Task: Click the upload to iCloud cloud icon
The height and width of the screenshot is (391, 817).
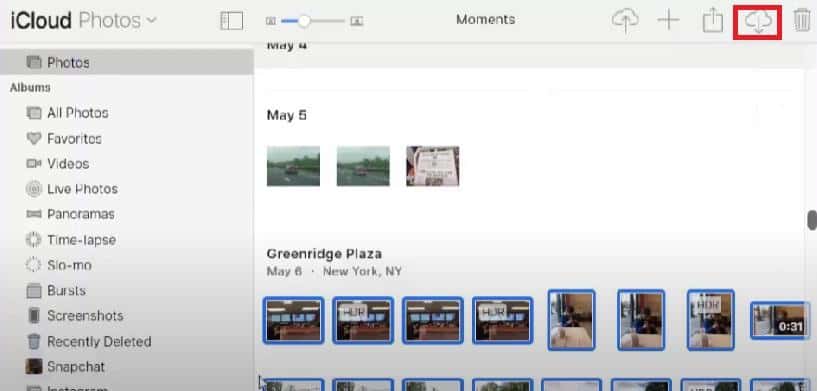Action: pos(625,21)
